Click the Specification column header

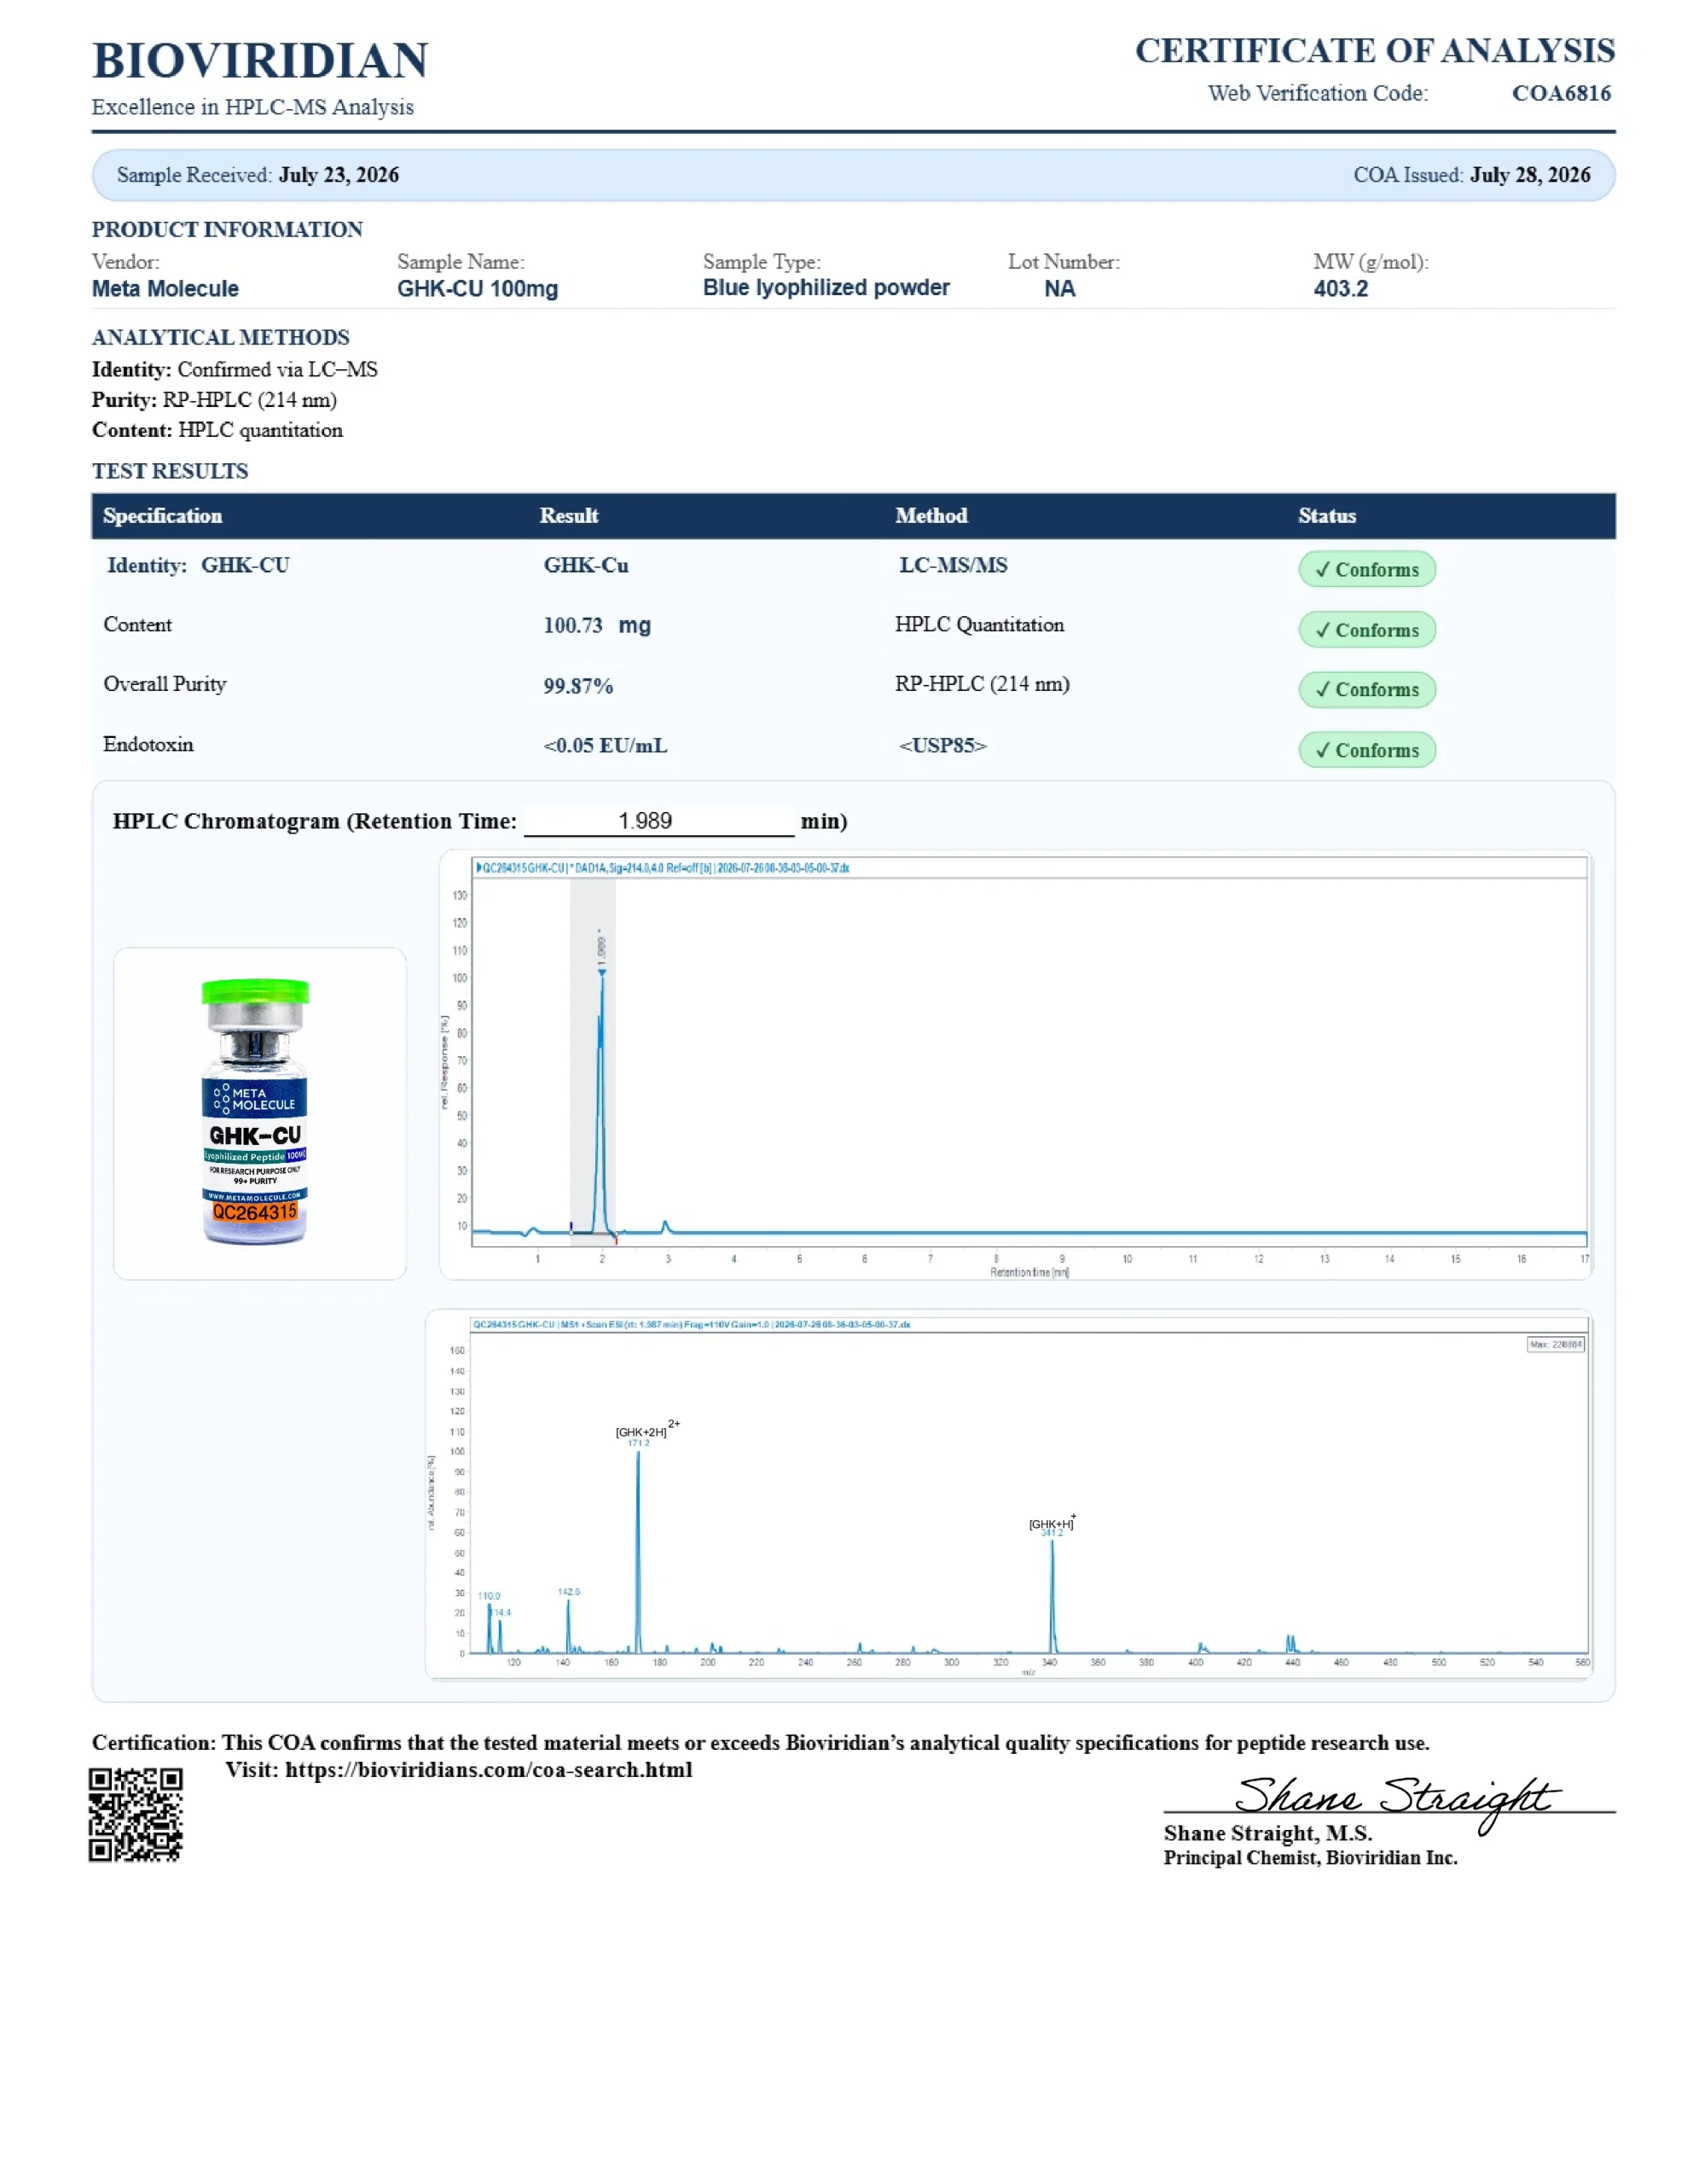click(163, 516)
